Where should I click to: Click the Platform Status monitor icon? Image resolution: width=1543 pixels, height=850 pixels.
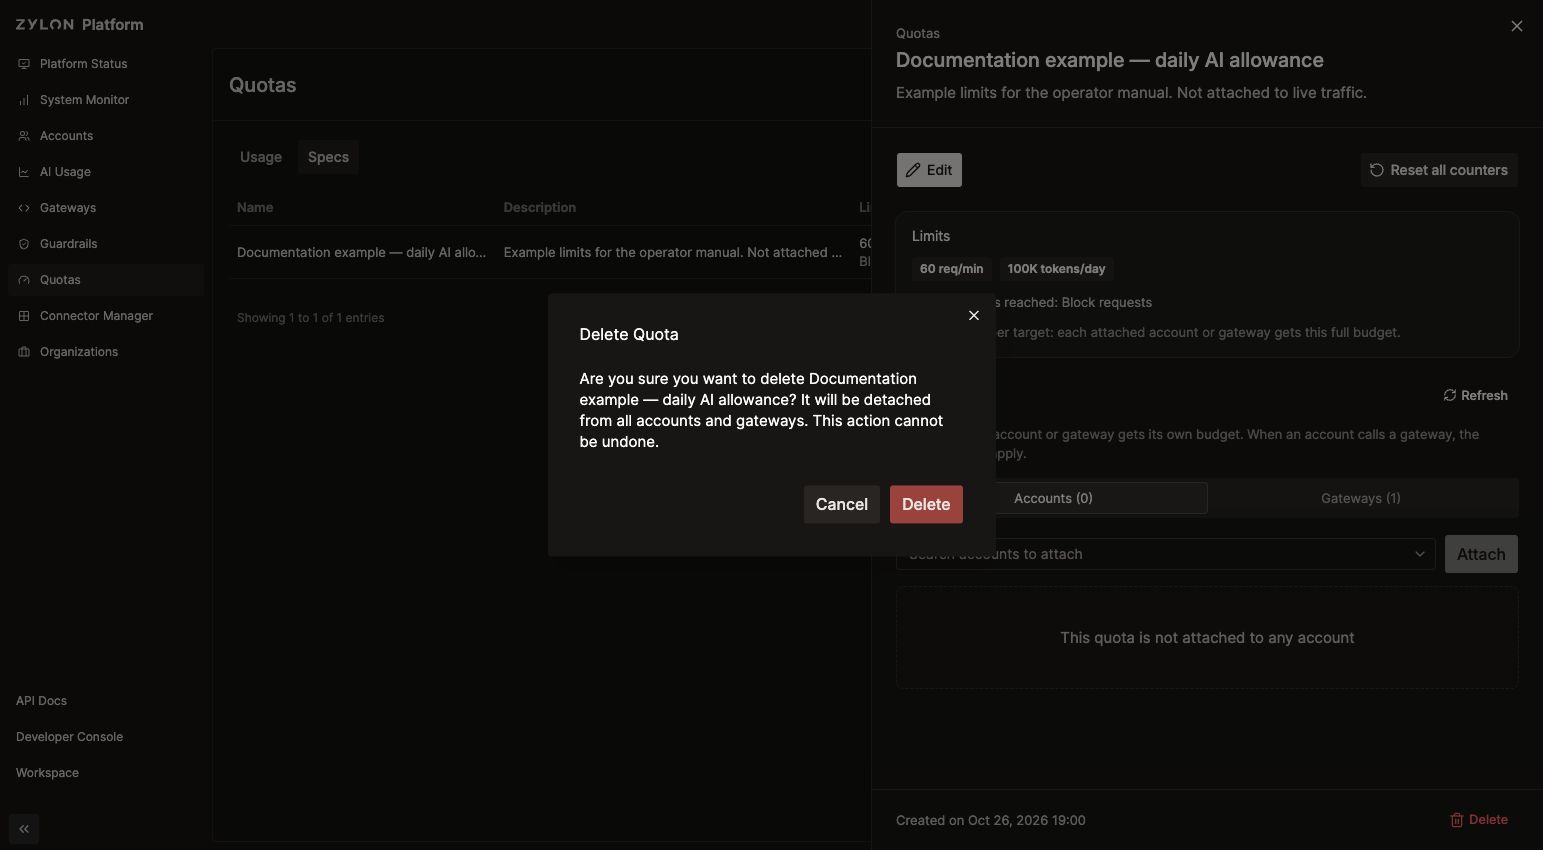click(24, 64)
